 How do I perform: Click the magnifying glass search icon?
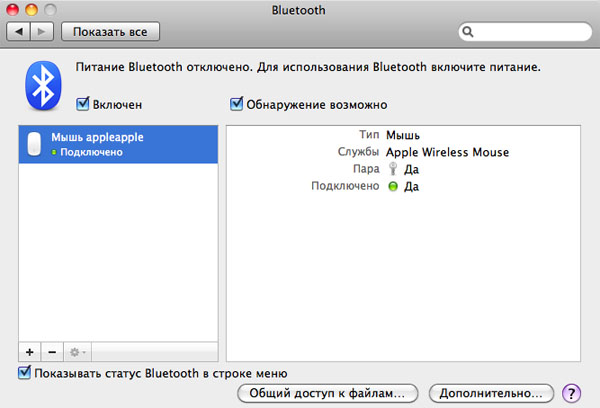(469, 32)
